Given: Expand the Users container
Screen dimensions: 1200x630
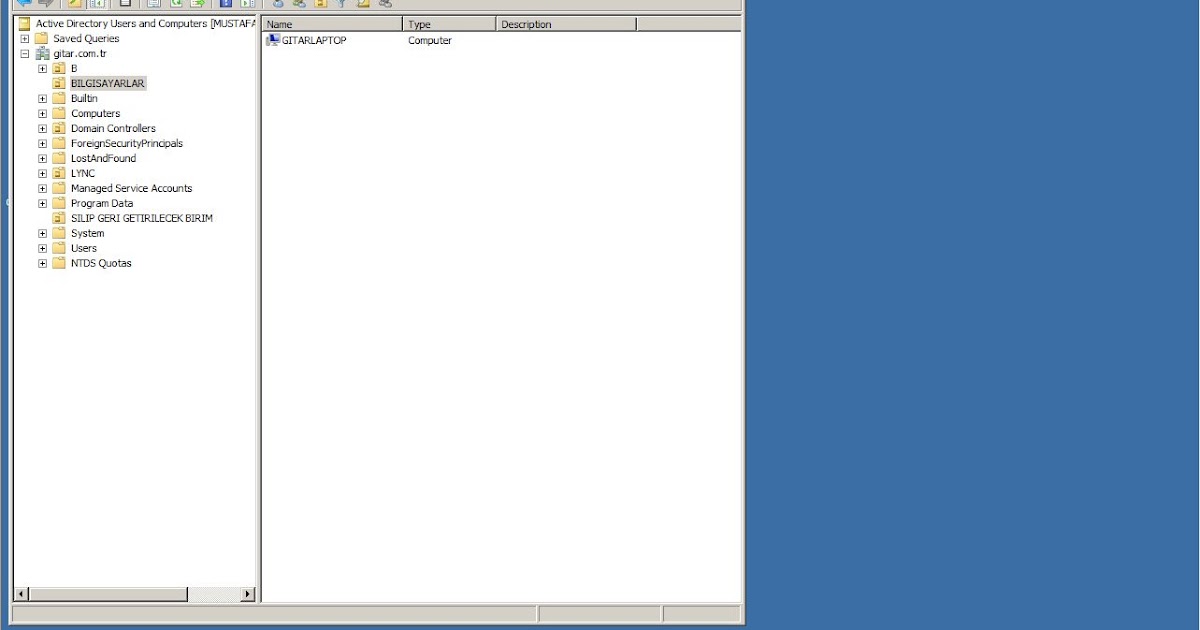Looking at the screenshot, I should (42, 249).
